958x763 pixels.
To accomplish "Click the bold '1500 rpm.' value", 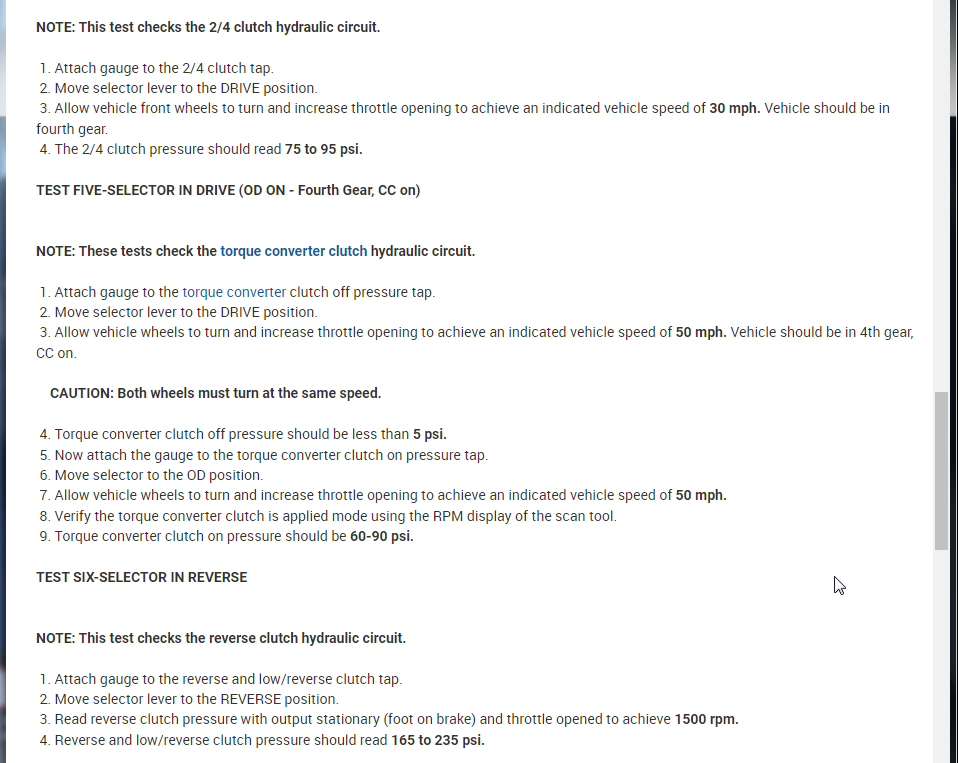I will 706,719.
